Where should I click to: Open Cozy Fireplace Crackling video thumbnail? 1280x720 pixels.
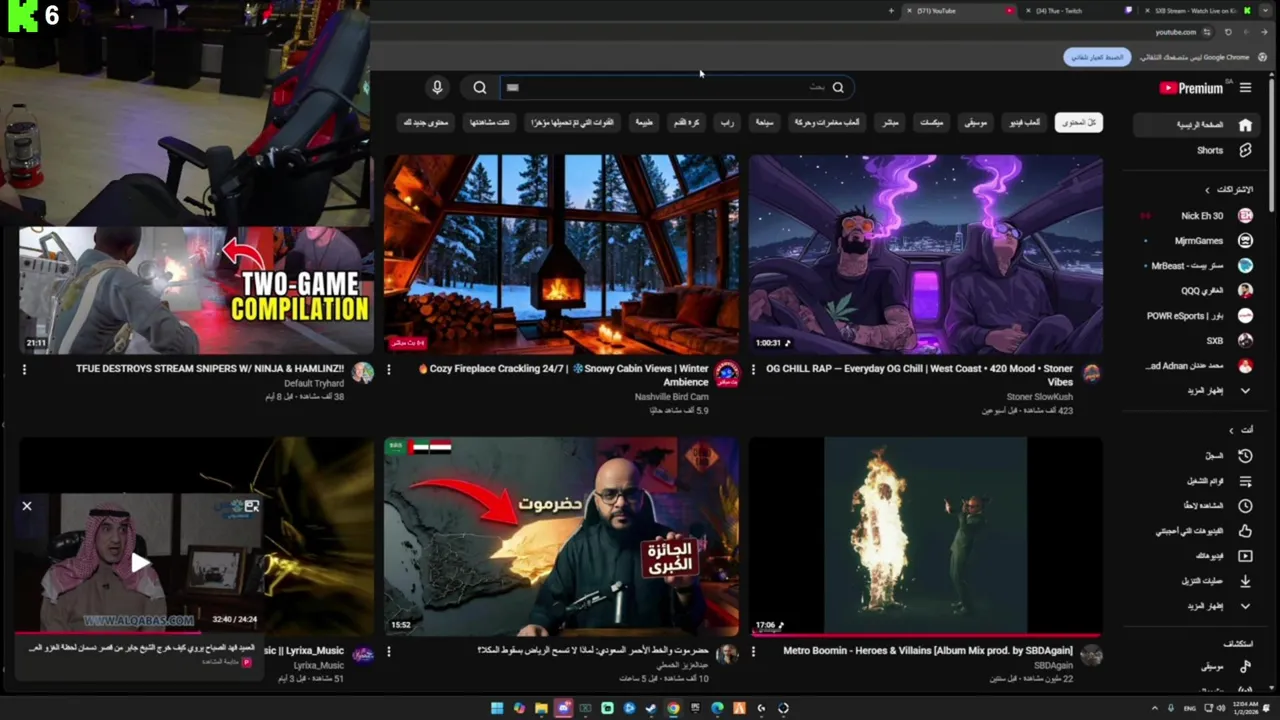click(562, 254)
